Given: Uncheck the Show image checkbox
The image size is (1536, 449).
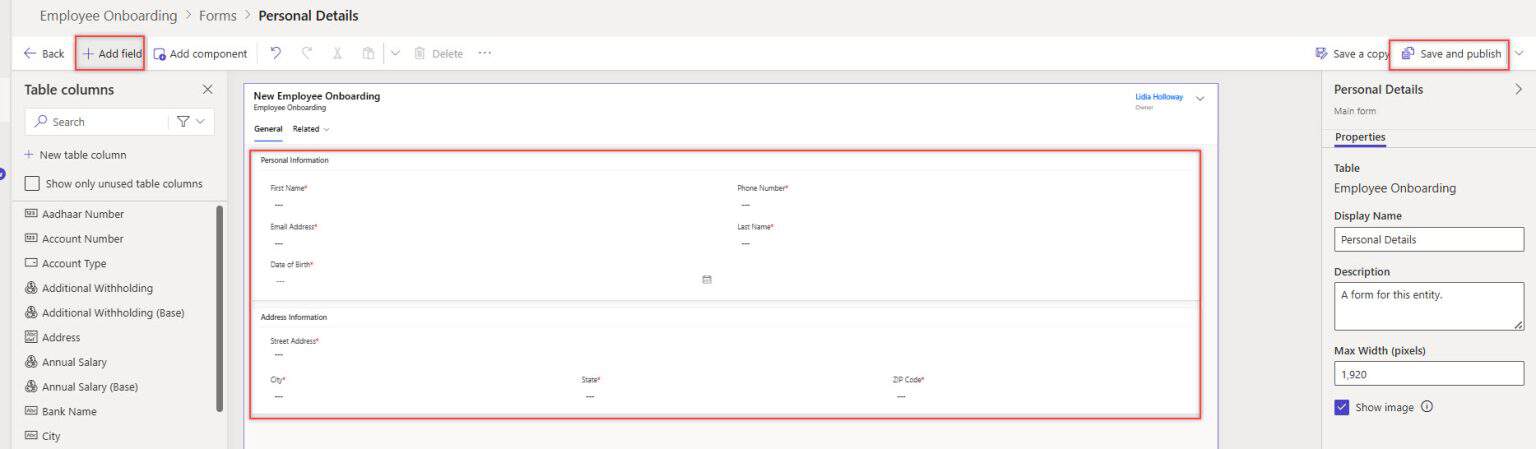Looking at the screenshot, I should 1342,407.
